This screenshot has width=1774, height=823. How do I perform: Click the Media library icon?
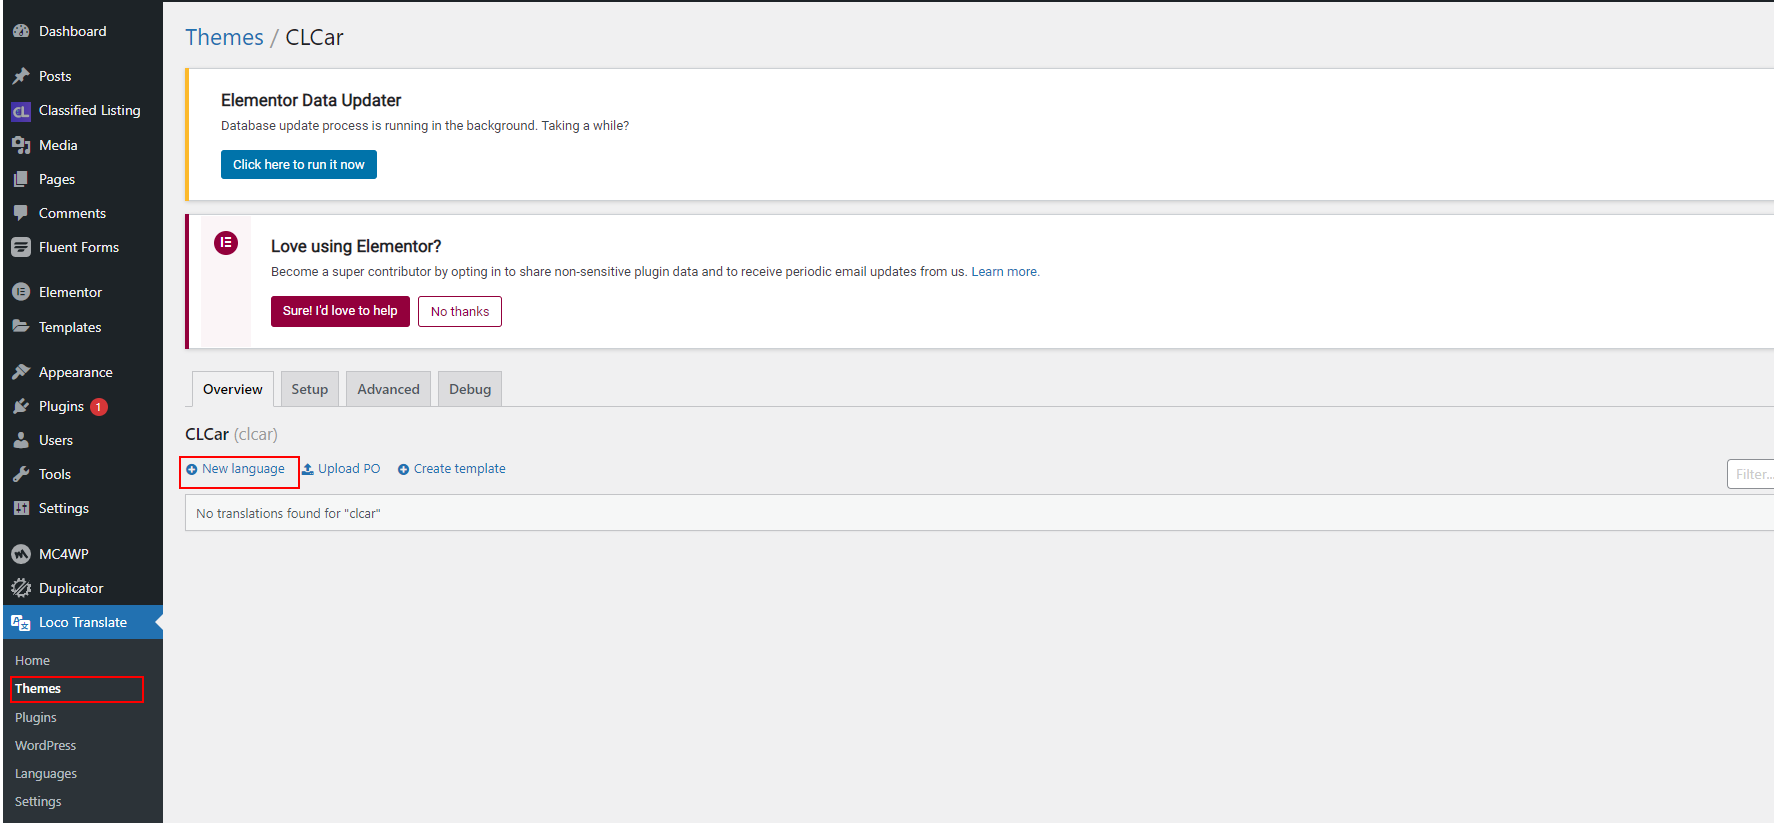(21, 145)
